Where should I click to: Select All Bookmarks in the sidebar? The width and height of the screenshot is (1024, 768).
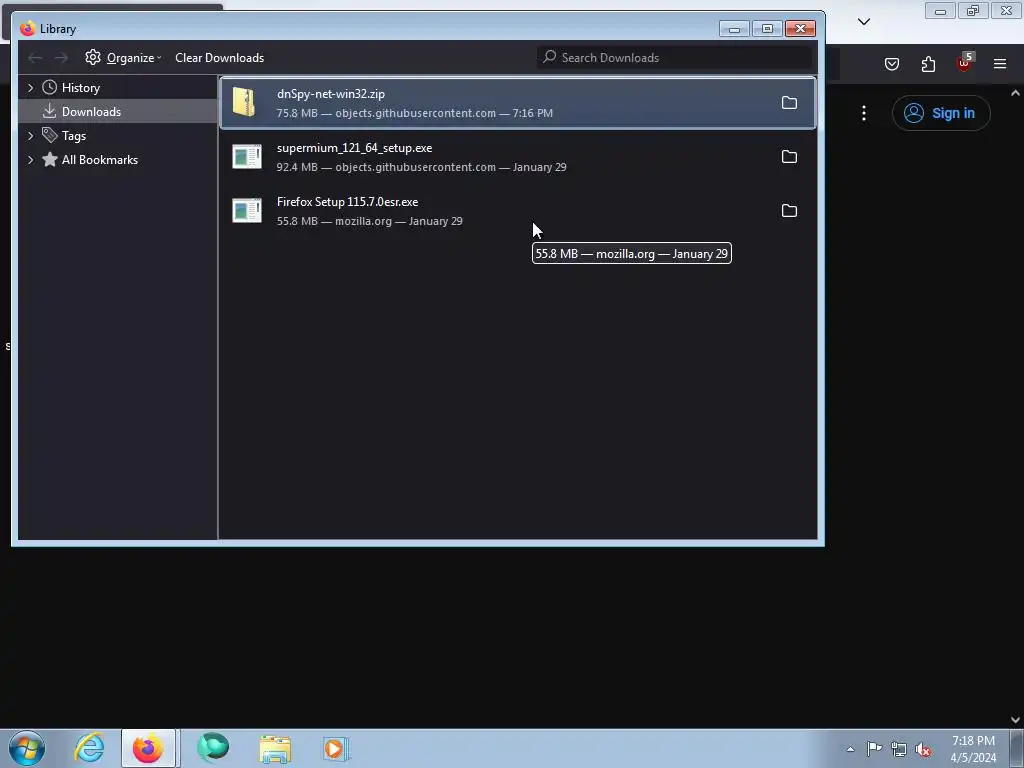tap(99, 160)
